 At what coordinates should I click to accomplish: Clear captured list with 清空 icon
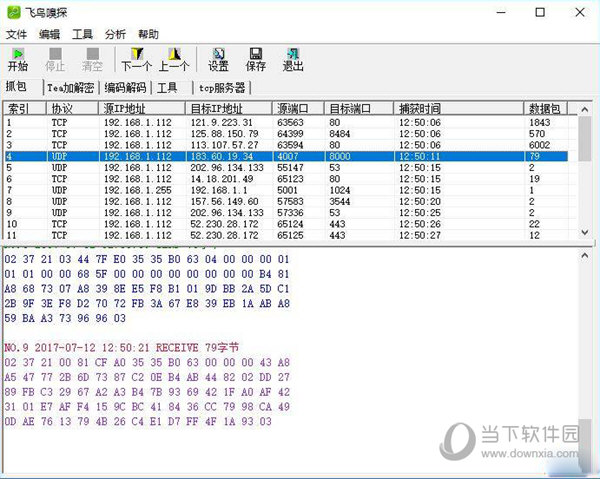(x=92, y=59)
